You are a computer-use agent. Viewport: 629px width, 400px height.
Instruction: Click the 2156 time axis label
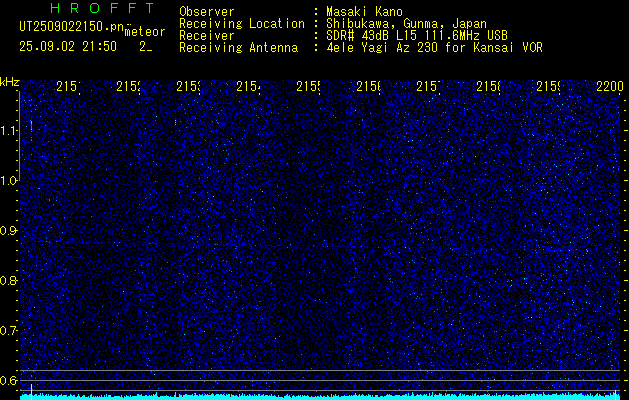point(368,86)
